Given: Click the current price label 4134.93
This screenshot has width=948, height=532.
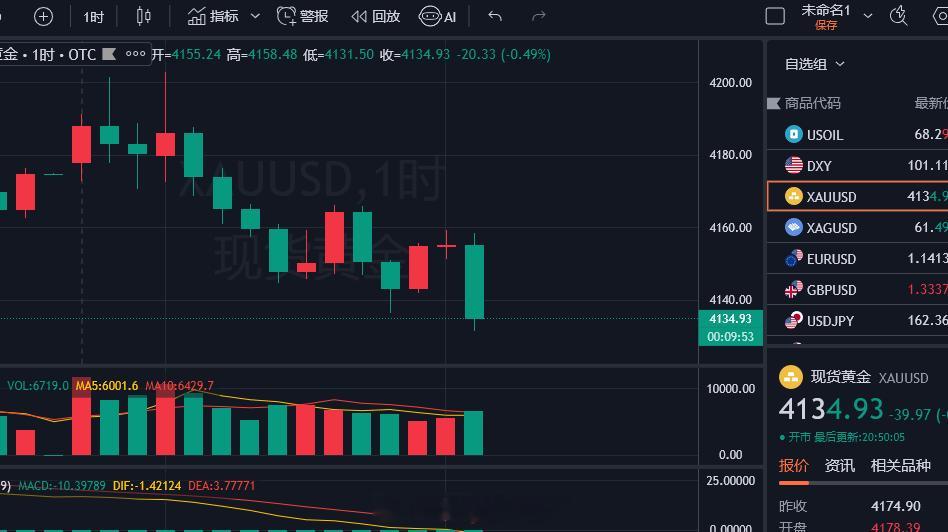Looking at the screenshot, I should point(730,319).
